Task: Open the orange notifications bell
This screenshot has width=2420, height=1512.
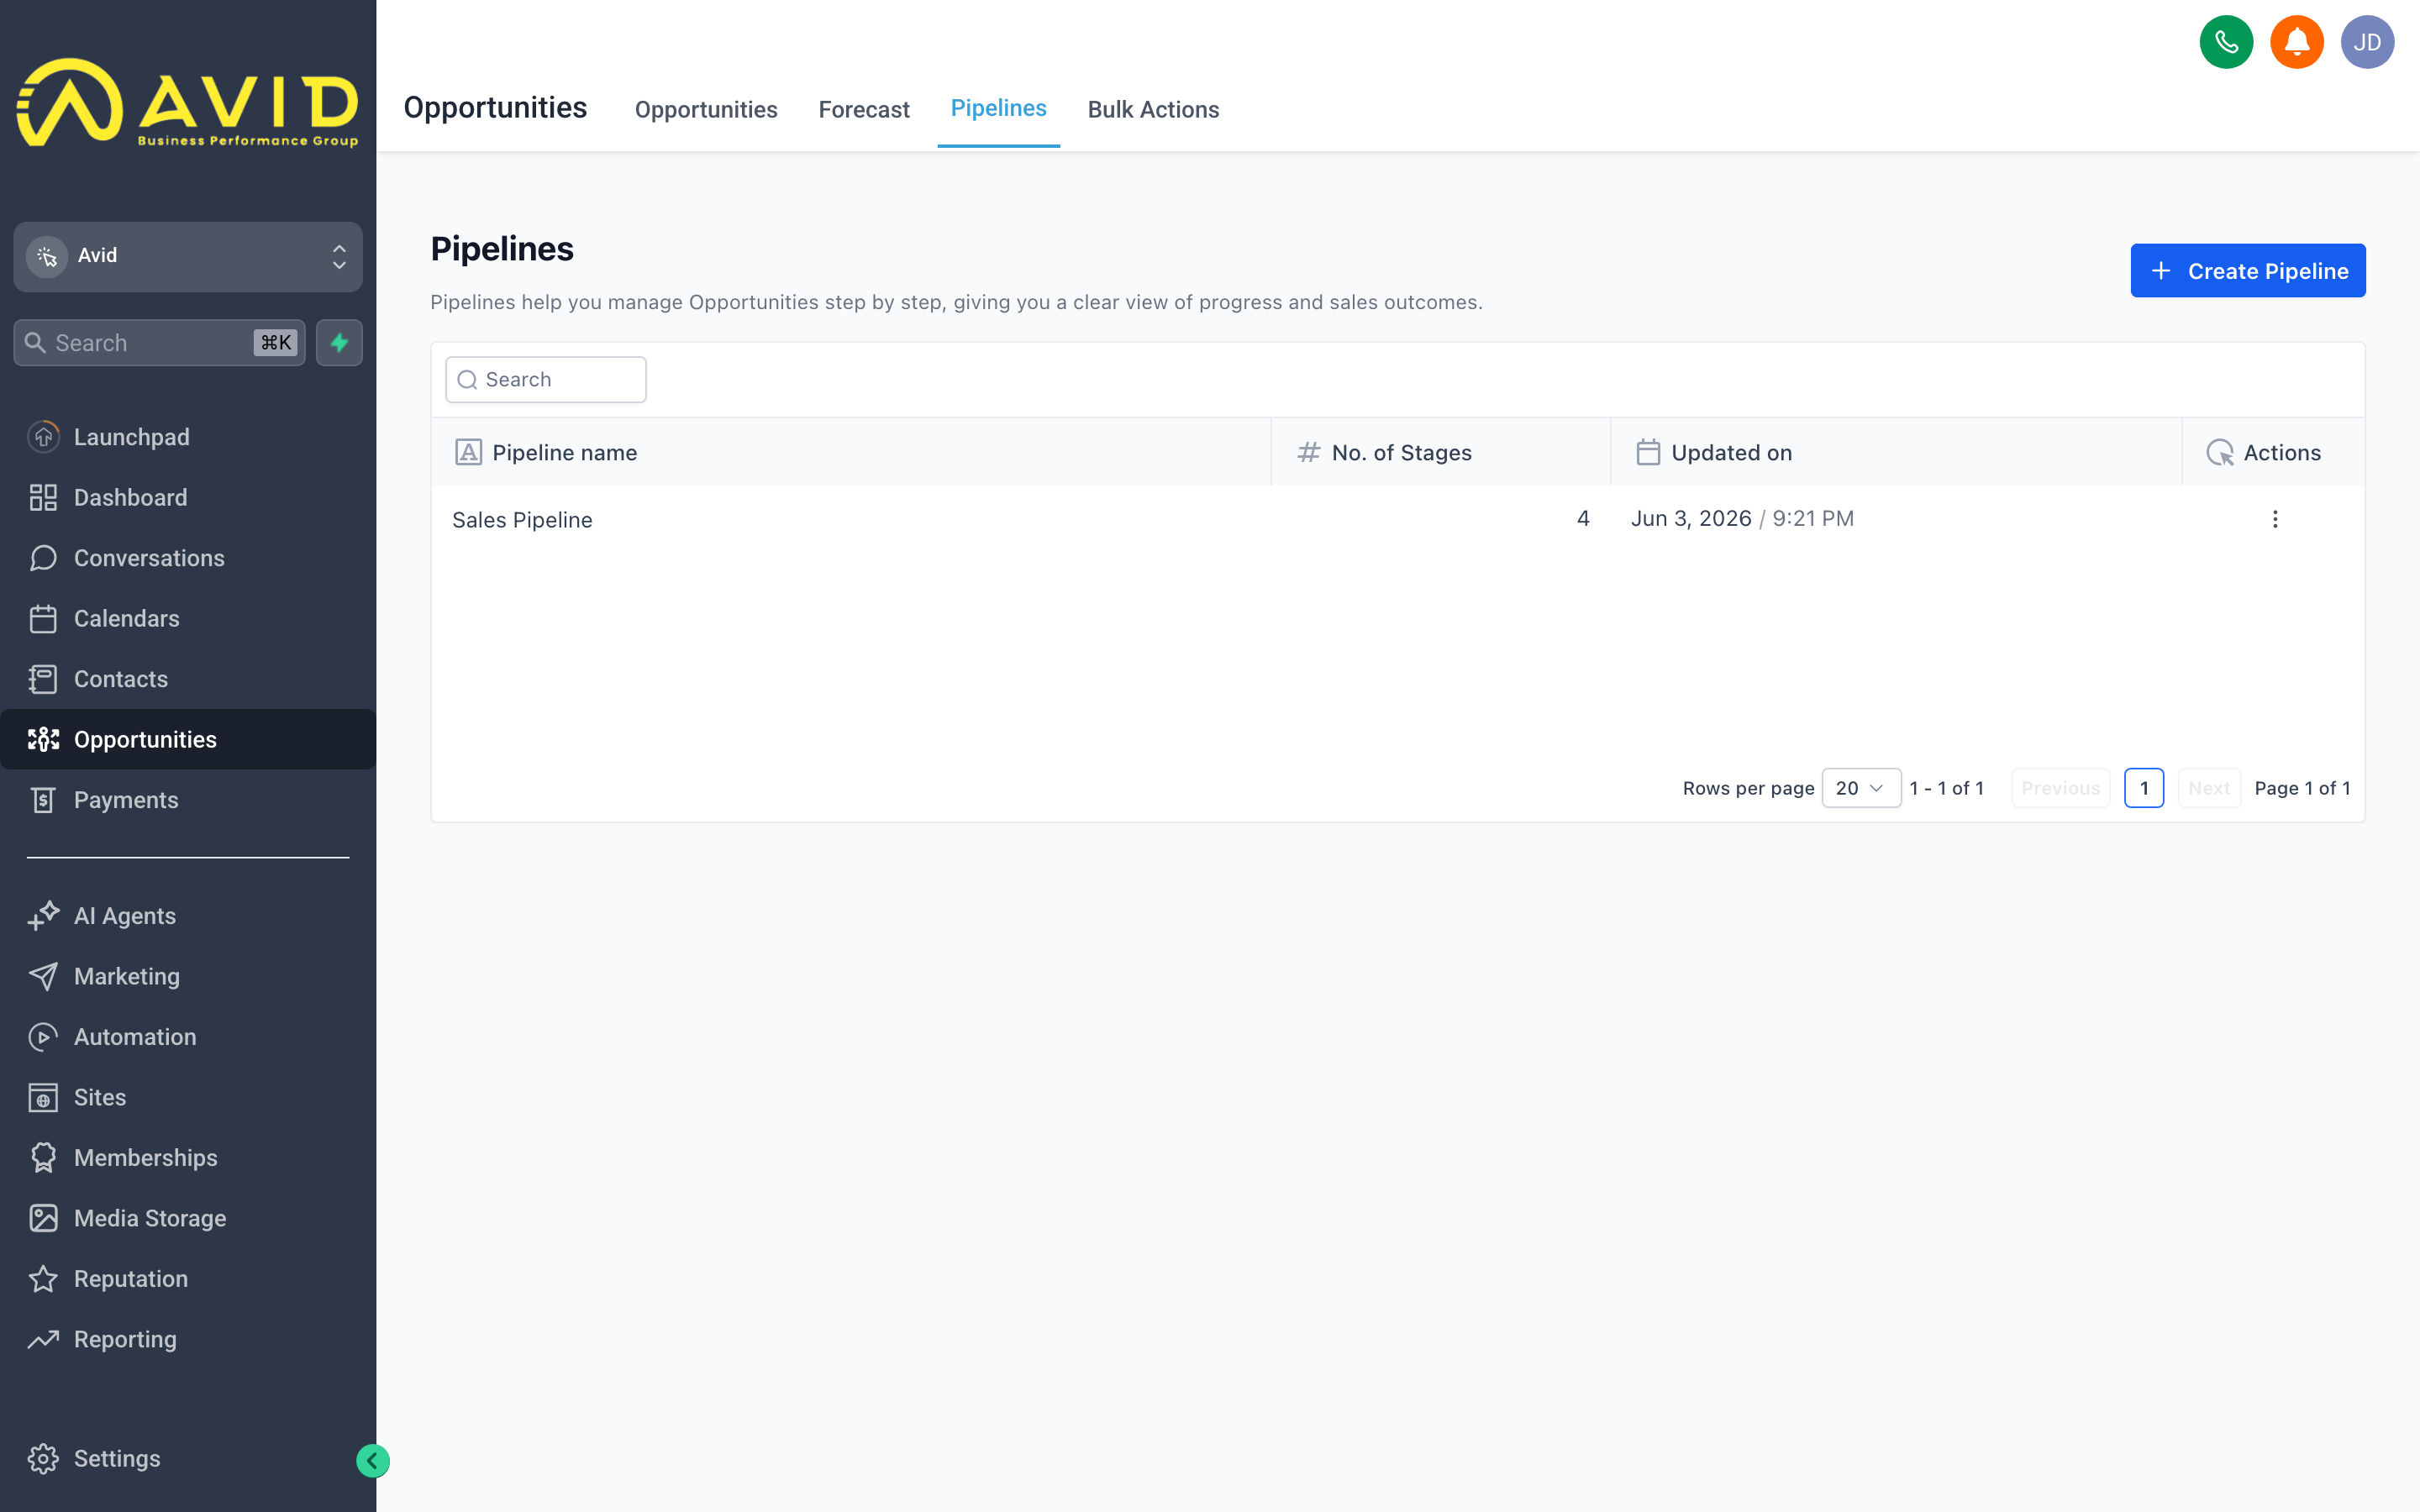Action: [2296, 42]
